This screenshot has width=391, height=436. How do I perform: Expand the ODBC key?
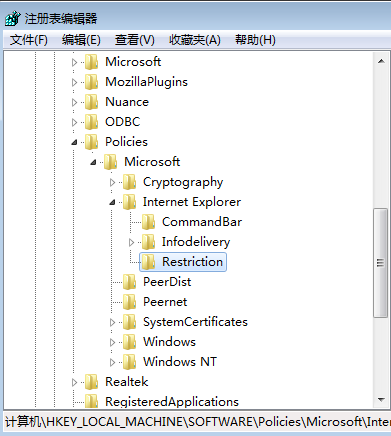[x=74, y=122]
